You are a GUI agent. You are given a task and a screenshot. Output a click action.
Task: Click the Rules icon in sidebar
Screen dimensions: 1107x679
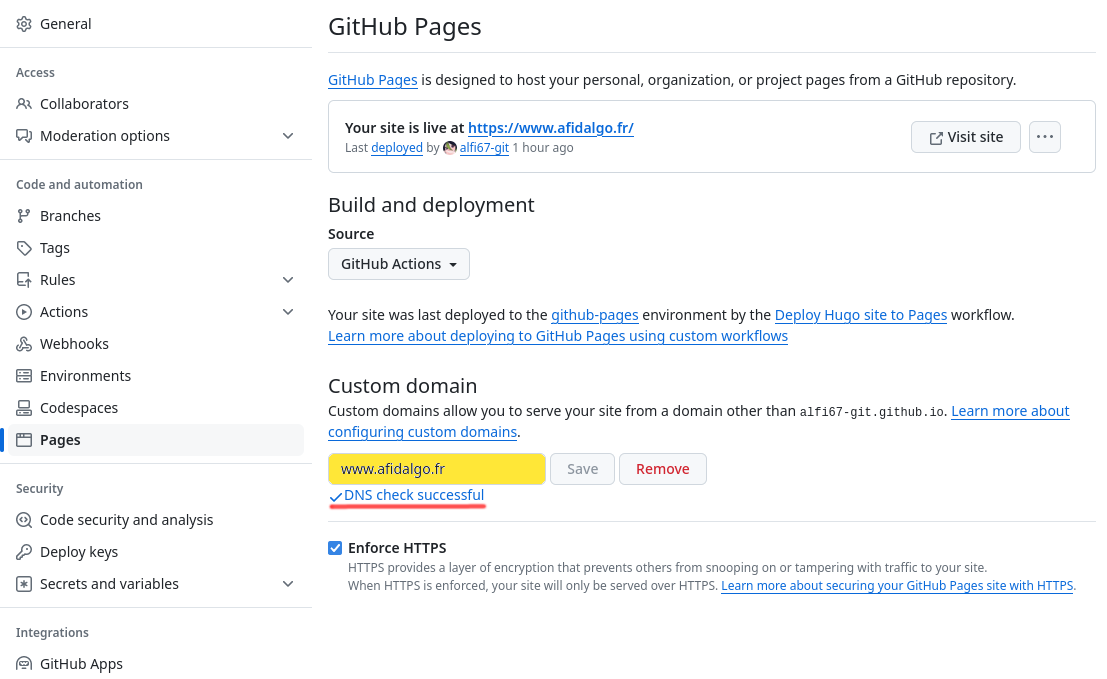24,280
